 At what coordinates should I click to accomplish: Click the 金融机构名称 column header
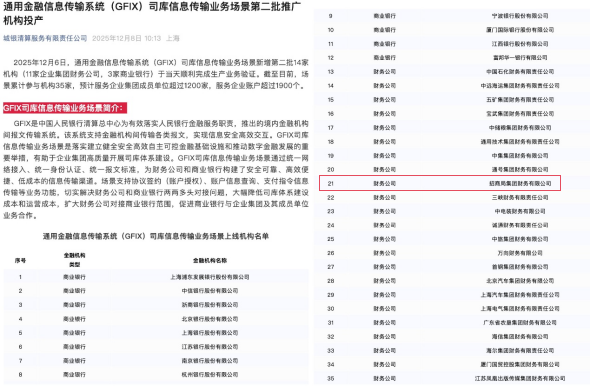[210, 260]
